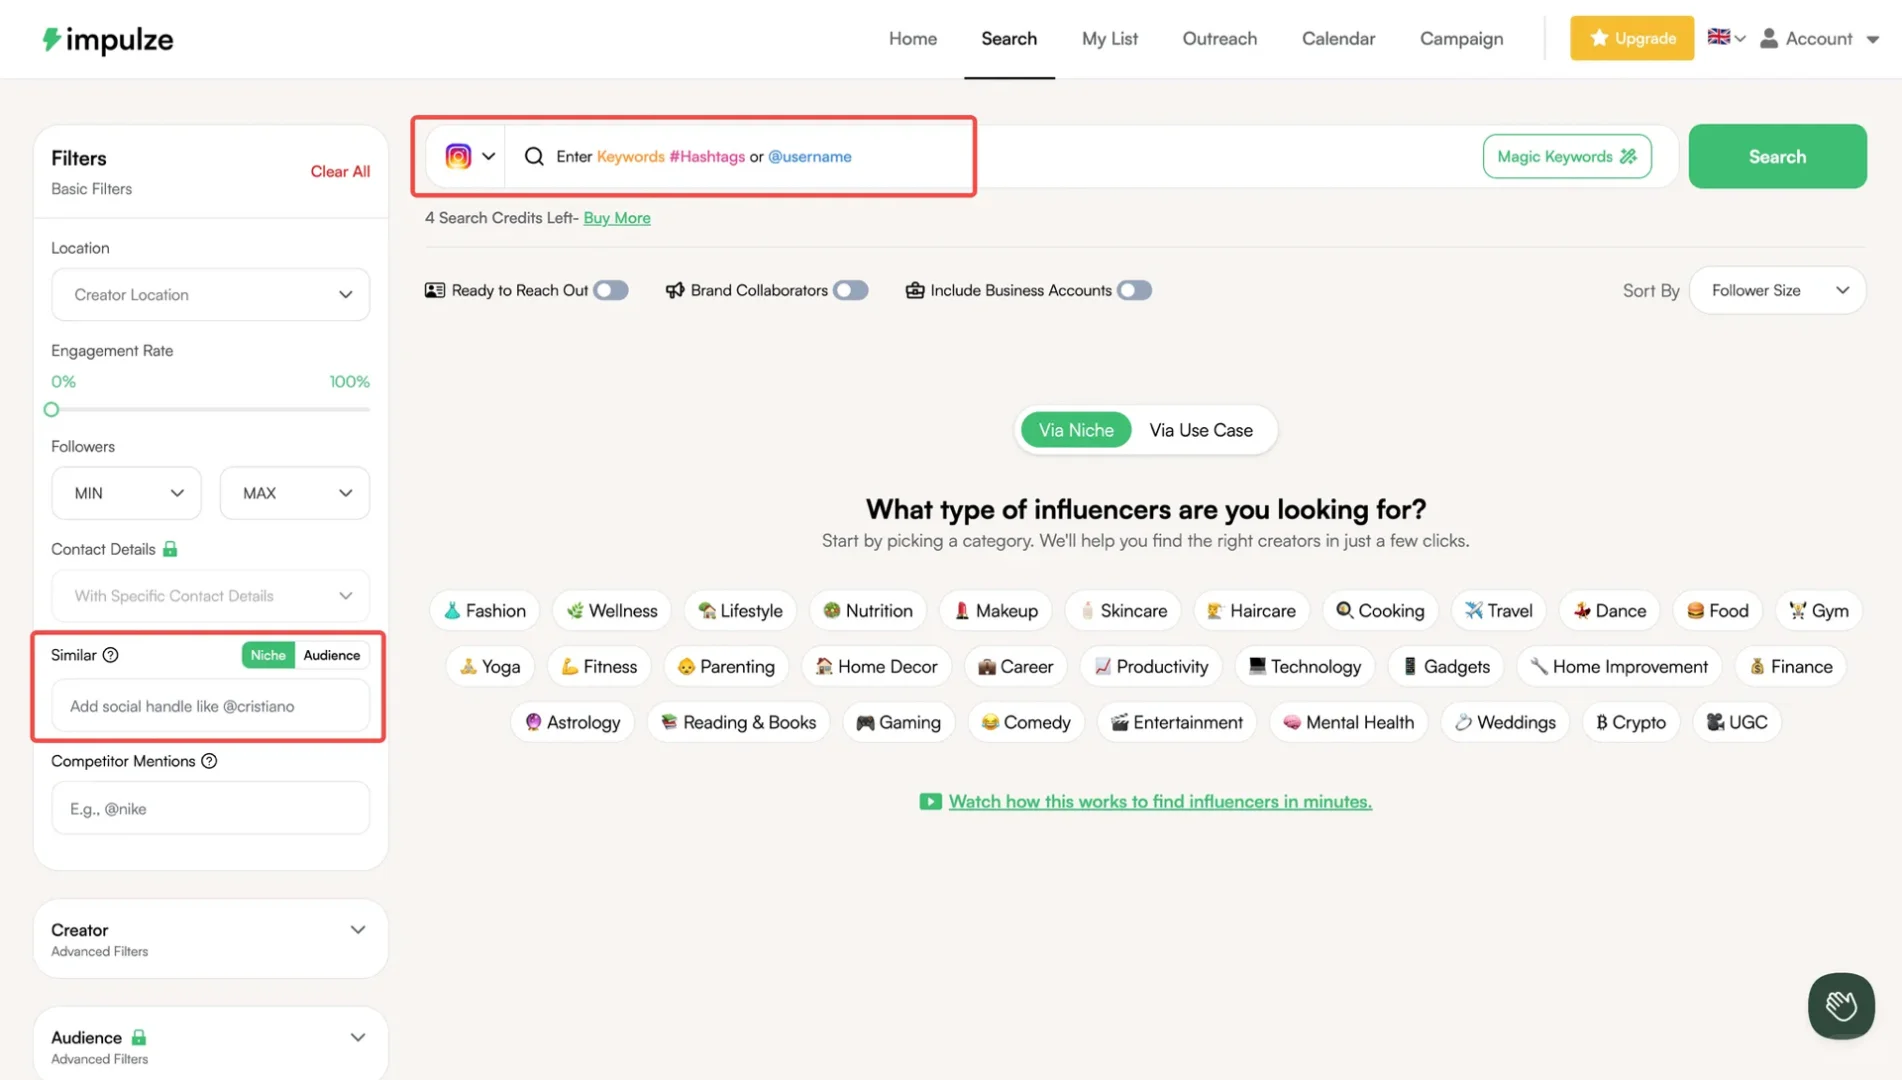Click the Competitor Mentions help icon

point(209,761)
